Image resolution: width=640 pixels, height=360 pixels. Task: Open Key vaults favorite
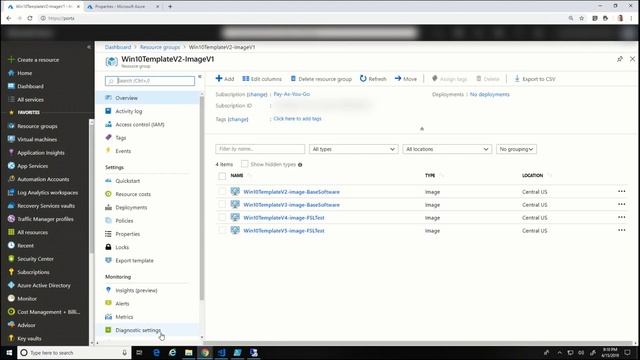[x=29, y=338]
